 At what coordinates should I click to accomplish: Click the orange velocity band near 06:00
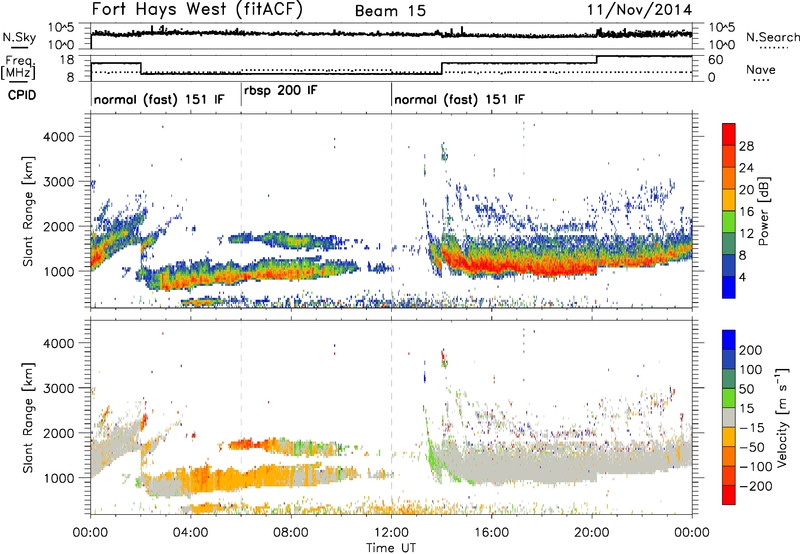pos(240,478)
